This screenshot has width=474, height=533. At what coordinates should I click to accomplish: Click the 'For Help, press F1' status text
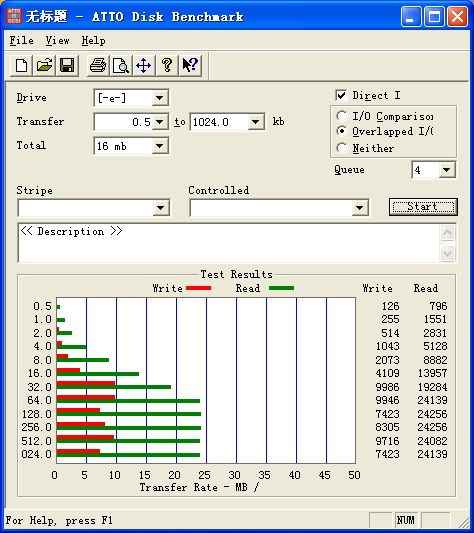tap(59, 520)
